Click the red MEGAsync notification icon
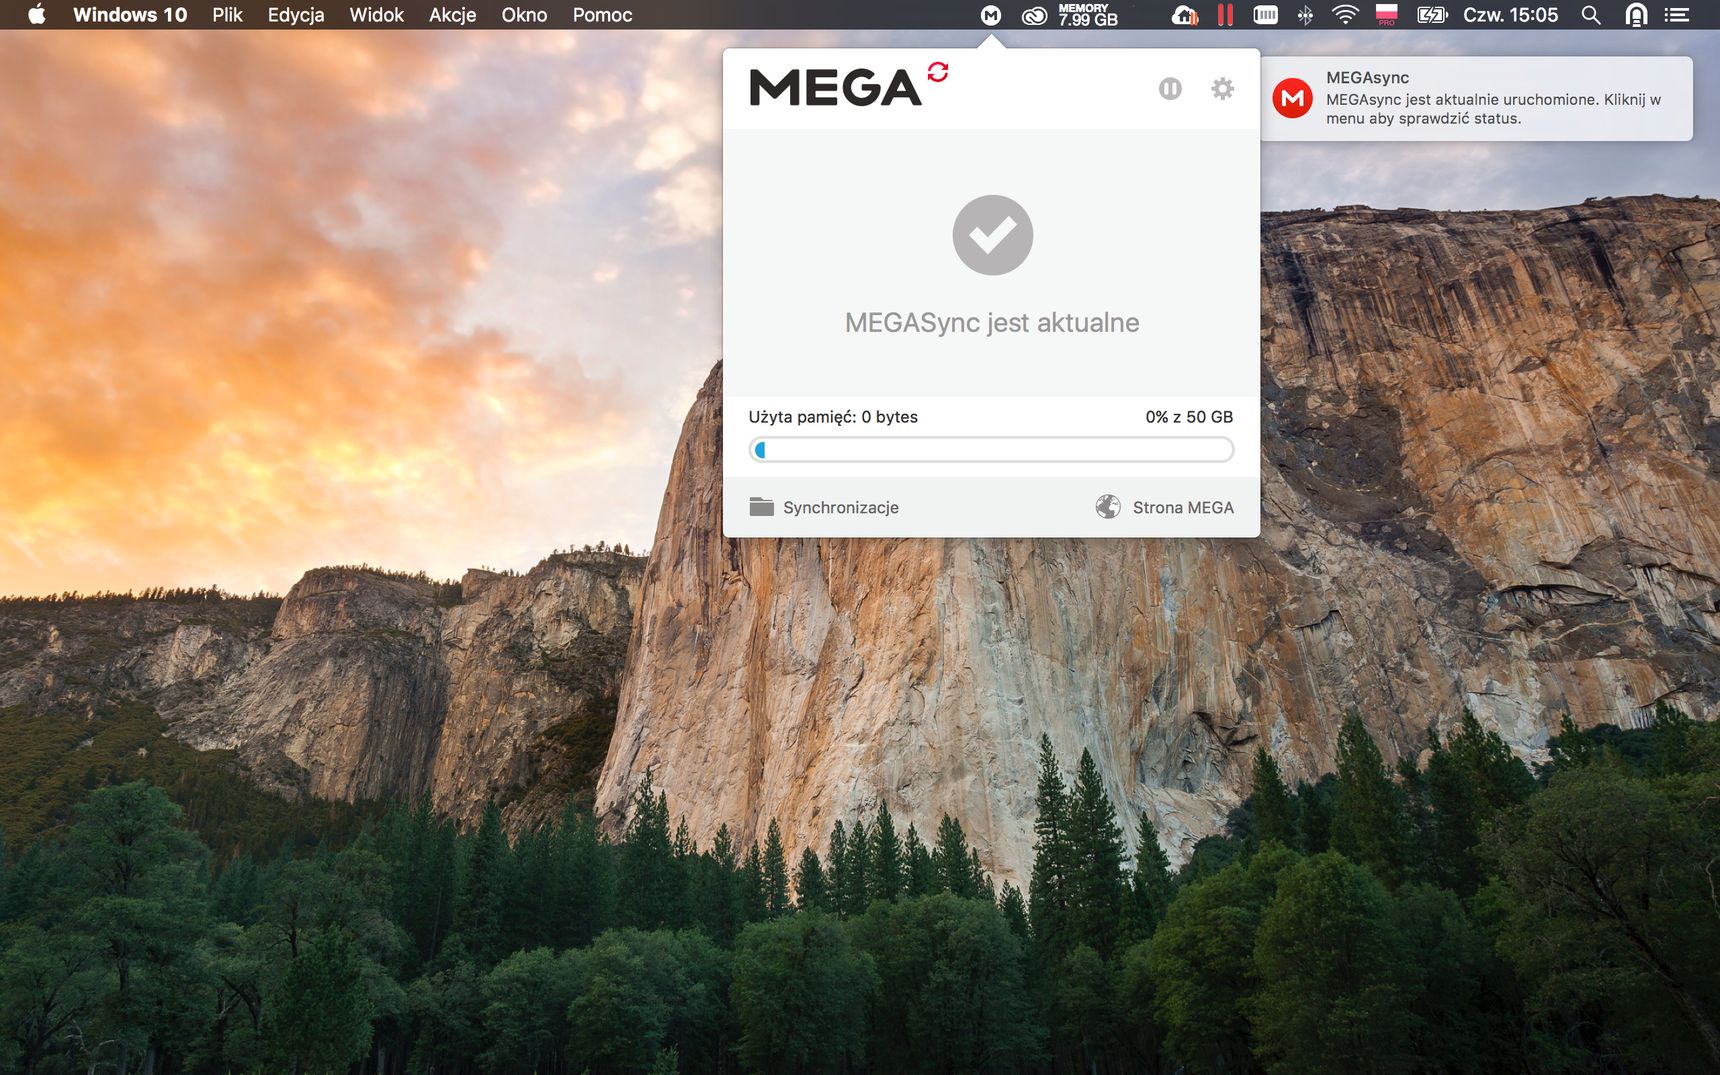The image size is (1720, 1075). (1292, 98)
